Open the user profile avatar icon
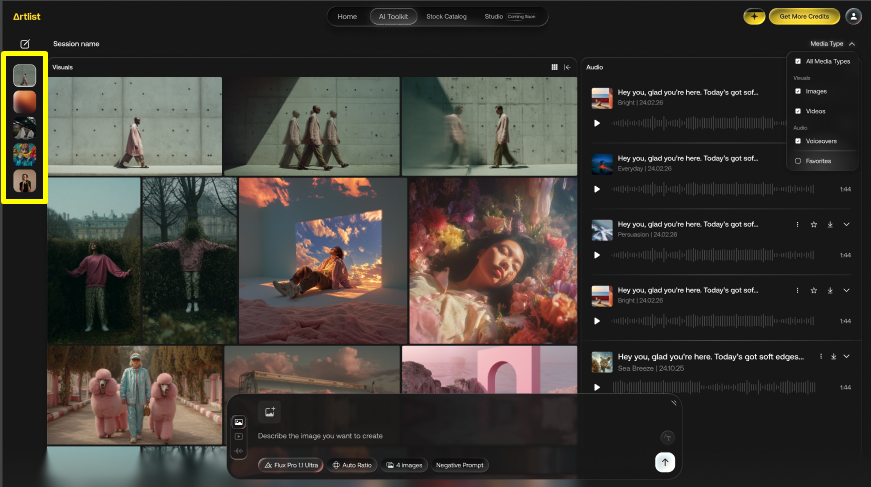This screenshot has width=871, height=487. (853, 16)
